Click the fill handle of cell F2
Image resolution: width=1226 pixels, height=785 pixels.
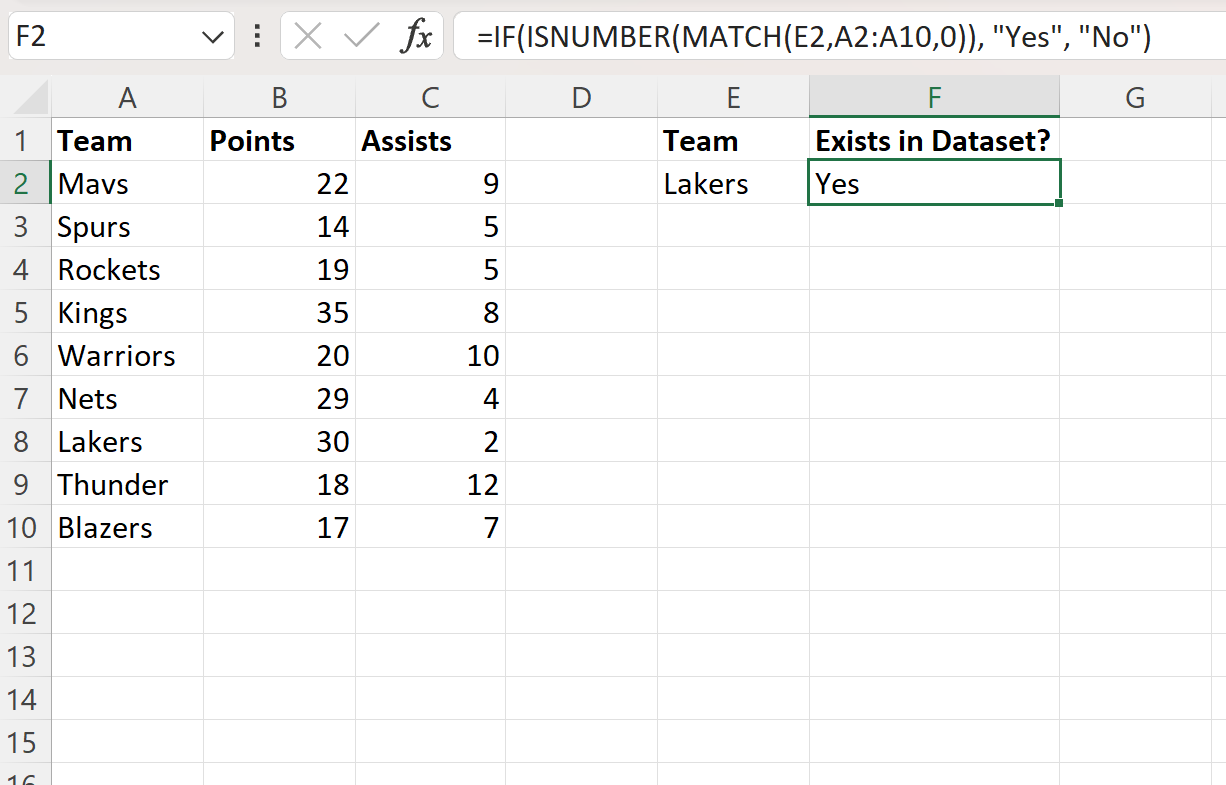click(x=1059, y=201)
